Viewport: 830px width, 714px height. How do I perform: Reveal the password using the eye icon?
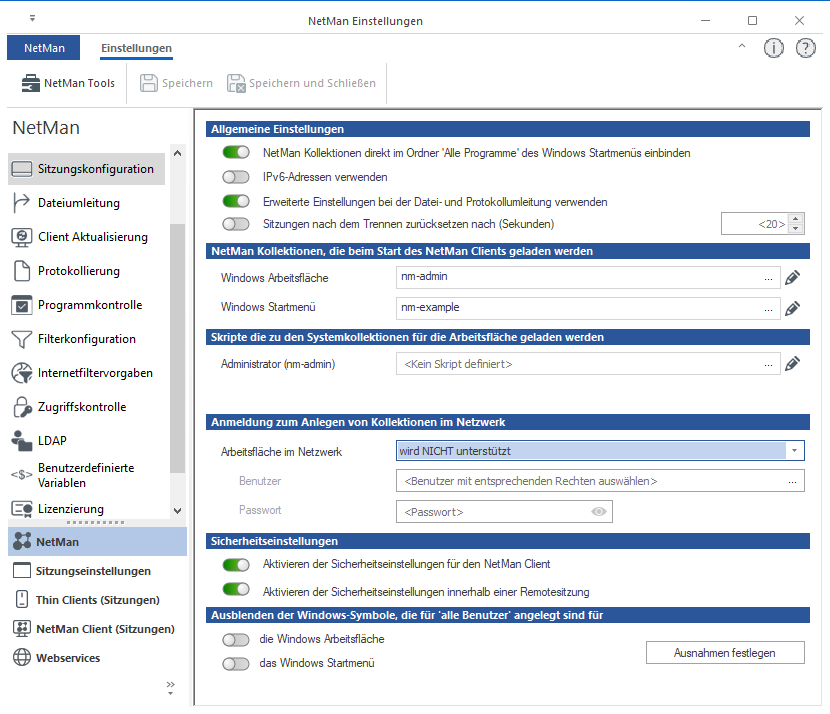(597, 511)
